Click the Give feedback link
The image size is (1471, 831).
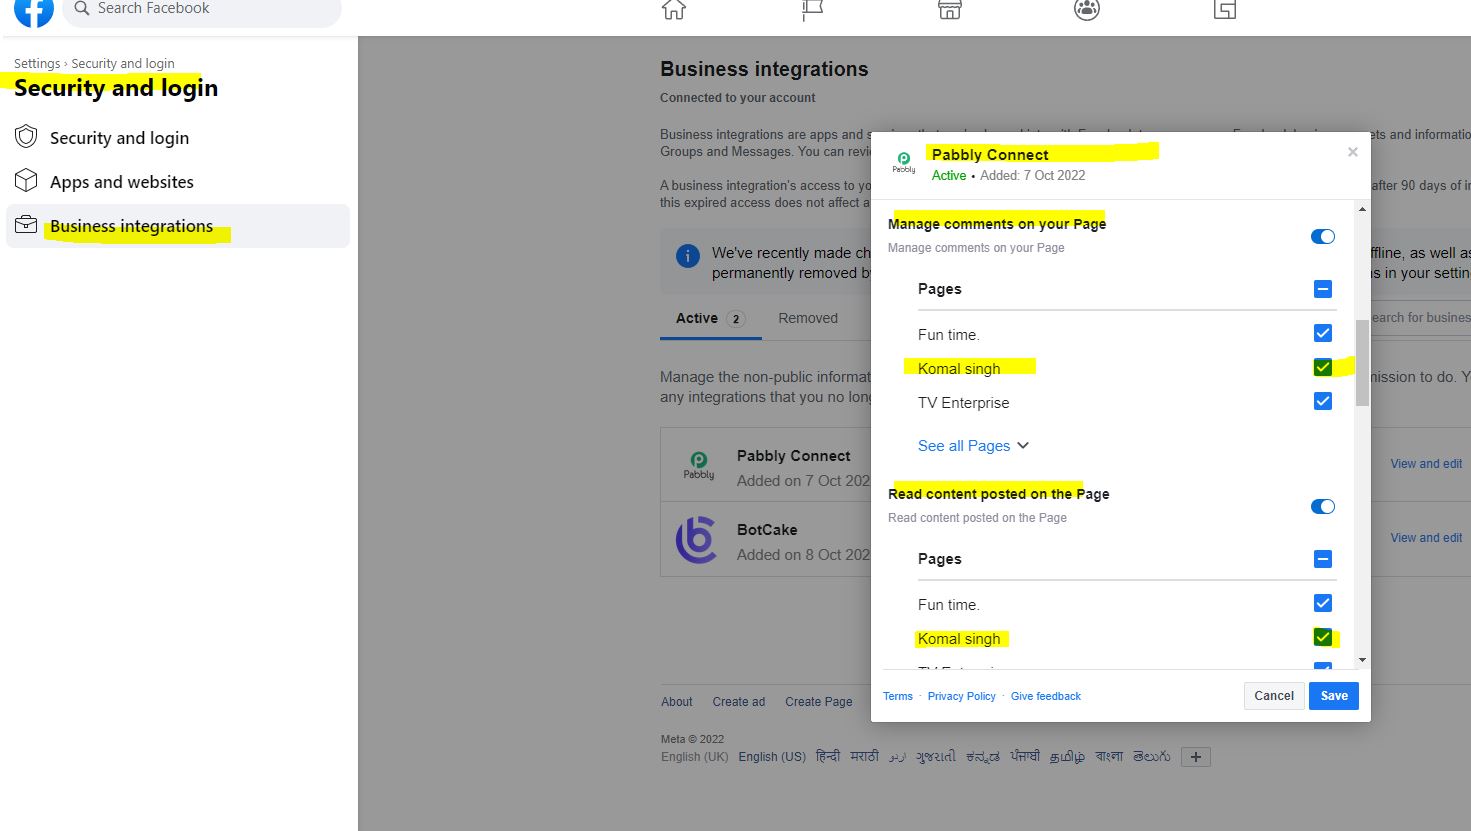tap(1046, 696)
